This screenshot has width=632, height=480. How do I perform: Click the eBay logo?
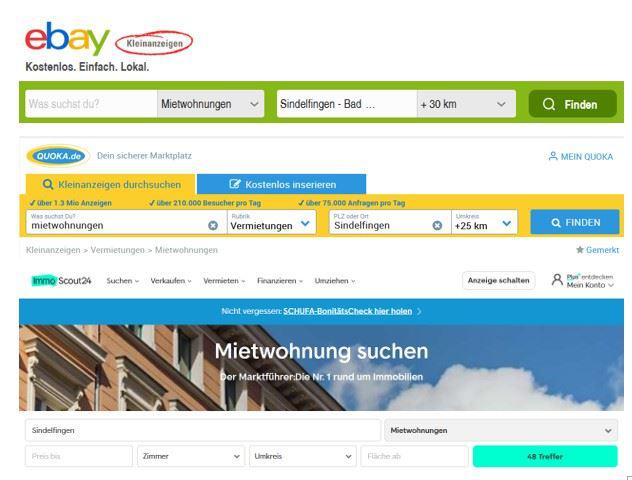point(67,39)
